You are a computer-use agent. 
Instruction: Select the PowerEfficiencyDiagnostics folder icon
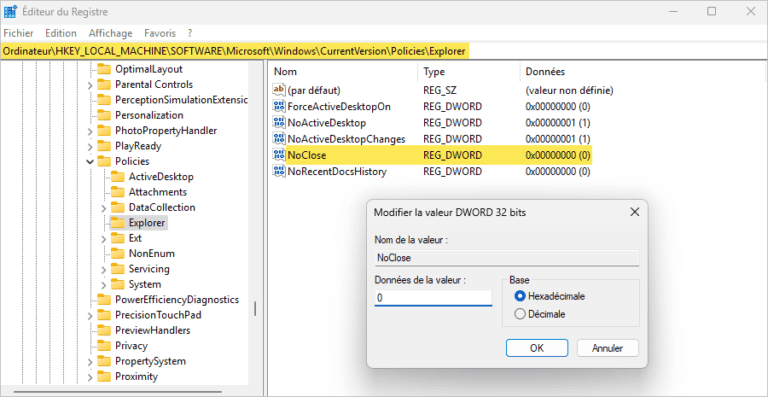coord(103,300)
